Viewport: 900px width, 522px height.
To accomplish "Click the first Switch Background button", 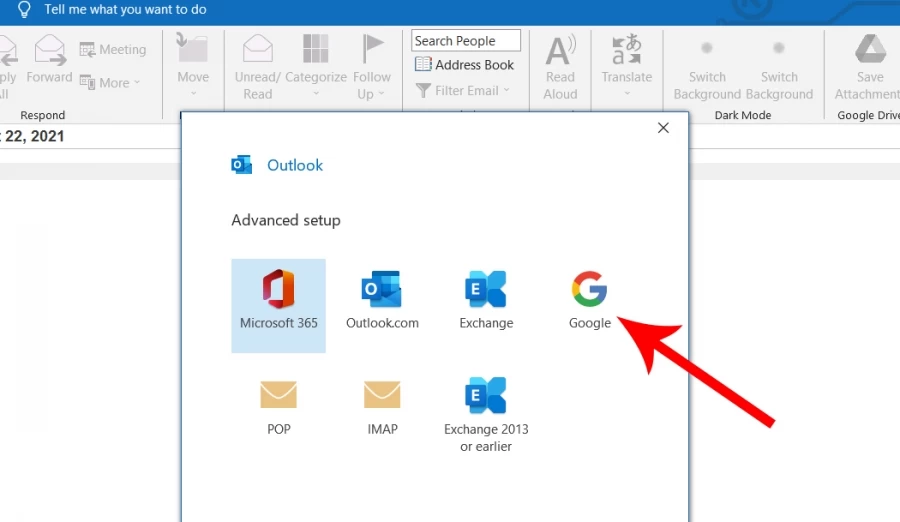I will (707, 69).
